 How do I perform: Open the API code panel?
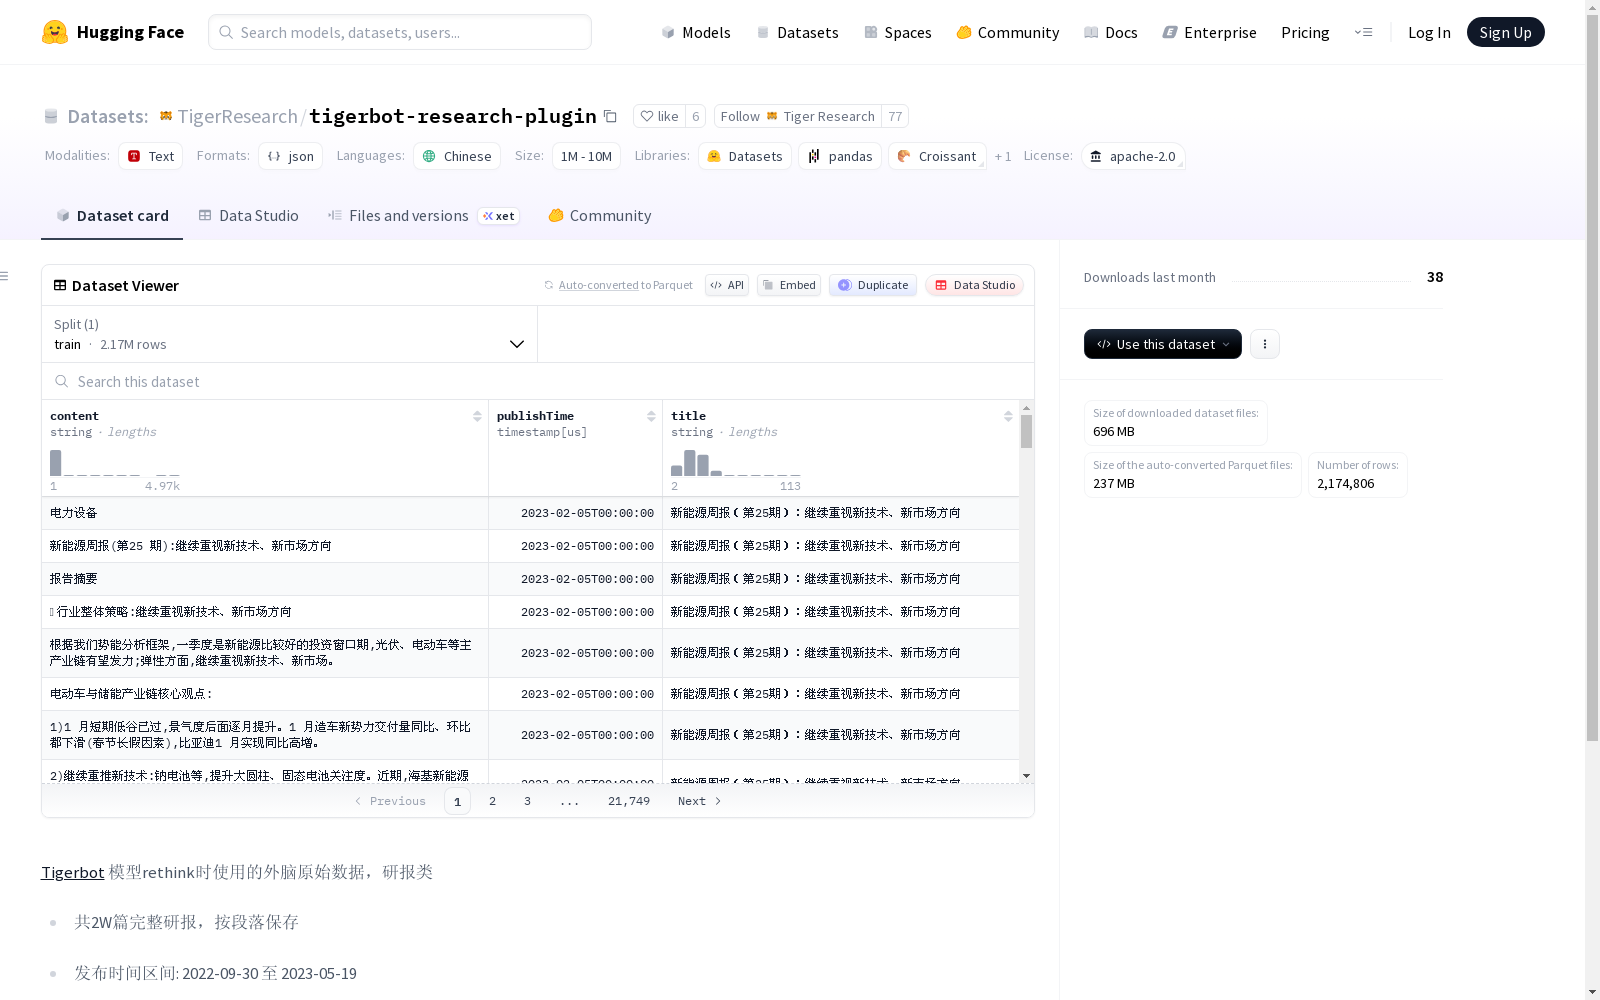click(x=727, y=285)
